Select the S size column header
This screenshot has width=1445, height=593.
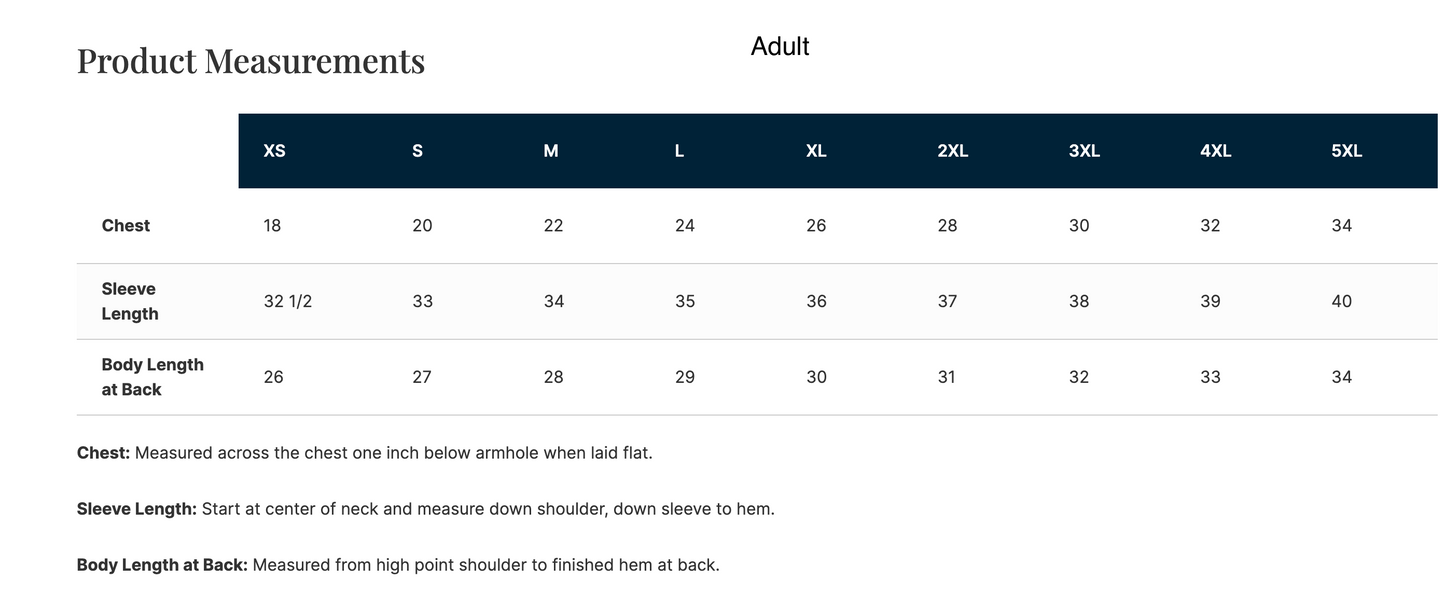tap(417, 151)
